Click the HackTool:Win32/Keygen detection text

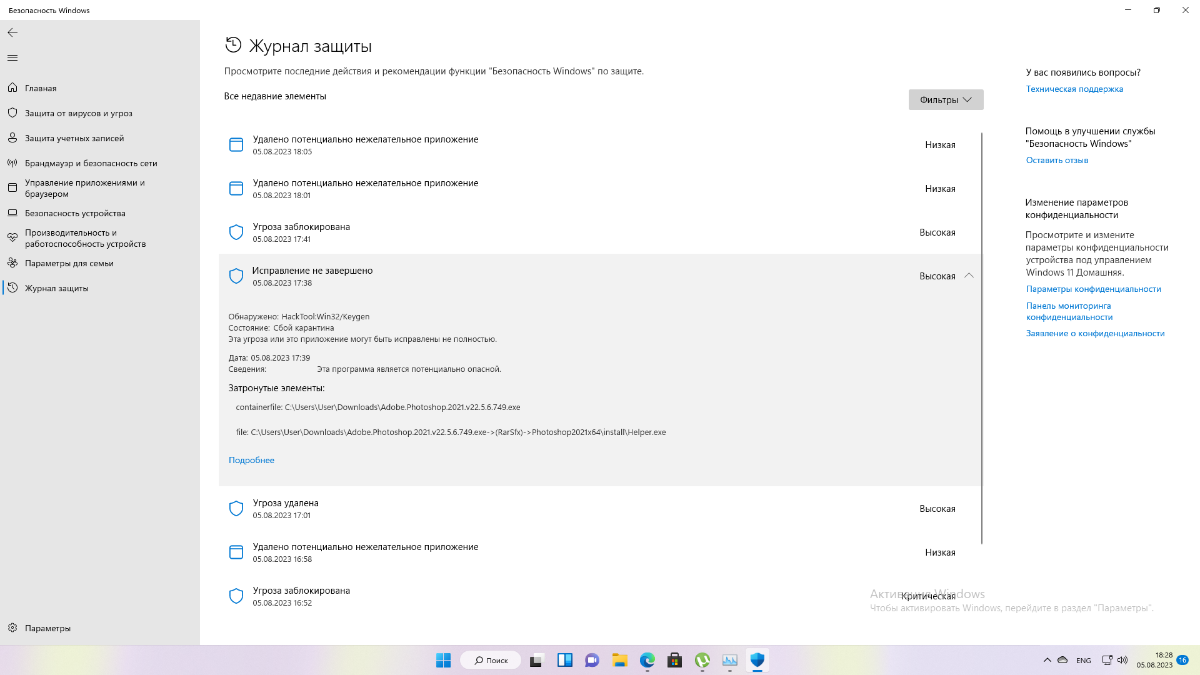coord(325,316)
